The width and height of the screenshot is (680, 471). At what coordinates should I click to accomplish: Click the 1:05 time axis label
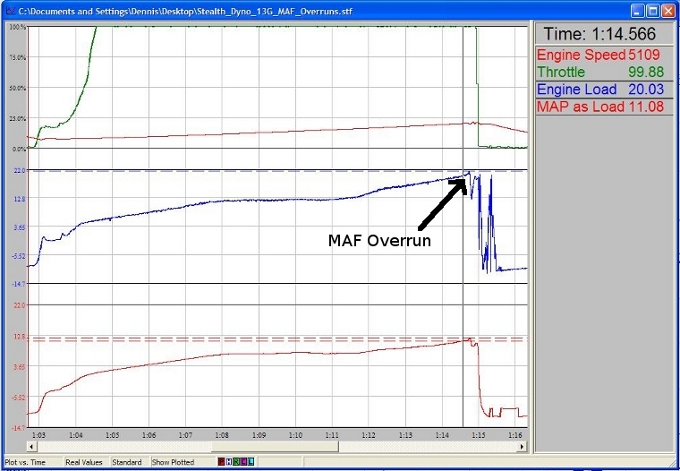coord(112,435)
